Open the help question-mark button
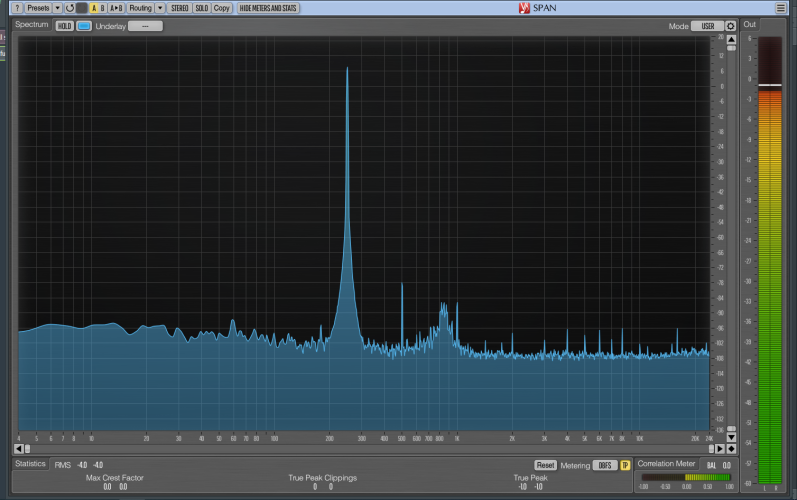The height and width of the screenshot is (500, 797). (x=17, y=8)
